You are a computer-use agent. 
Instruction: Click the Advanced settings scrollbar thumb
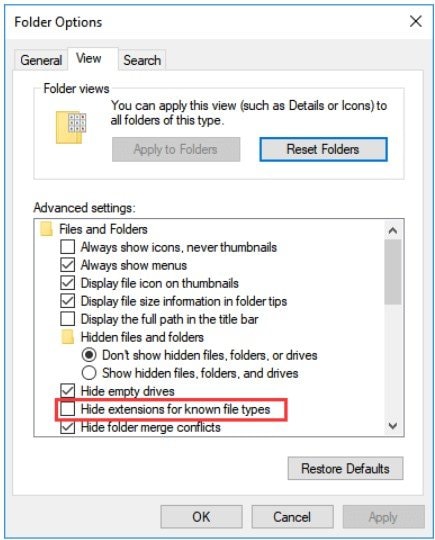pos(393,272)
